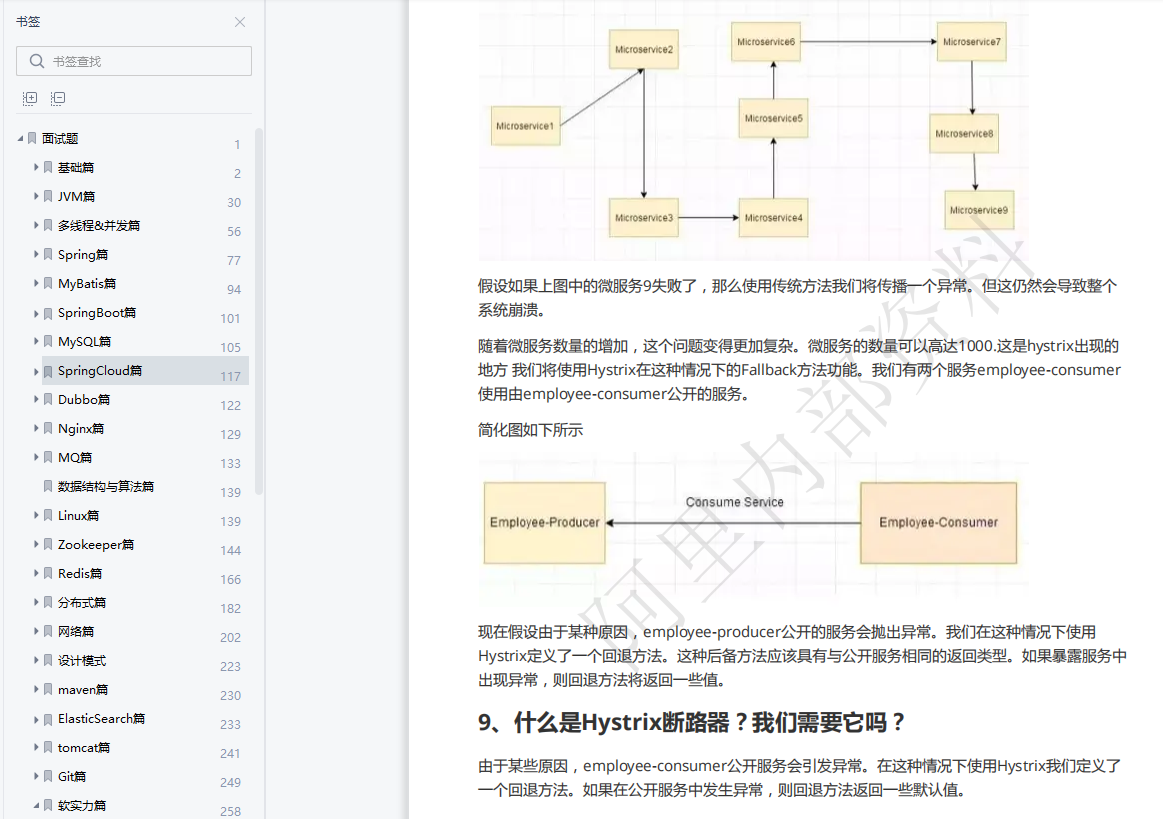Click the bookmark icon beside Redis篇
The width and height of the screenshot is (1163, 819).
(48, 573)
